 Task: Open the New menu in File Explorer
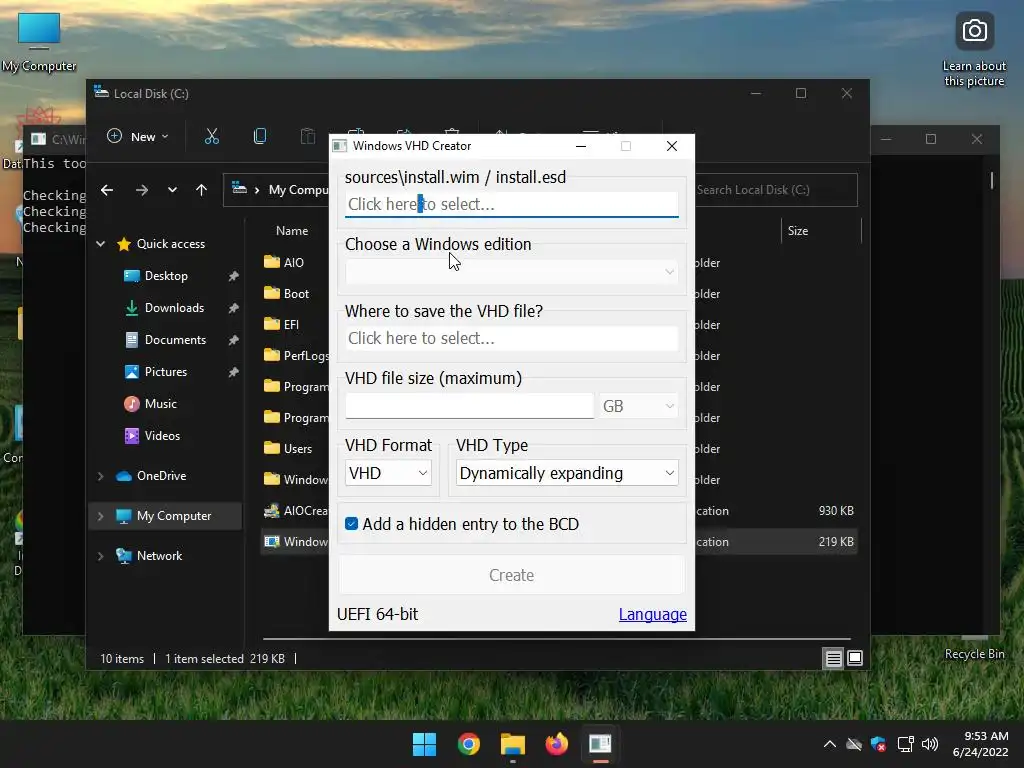pos(138,136)
